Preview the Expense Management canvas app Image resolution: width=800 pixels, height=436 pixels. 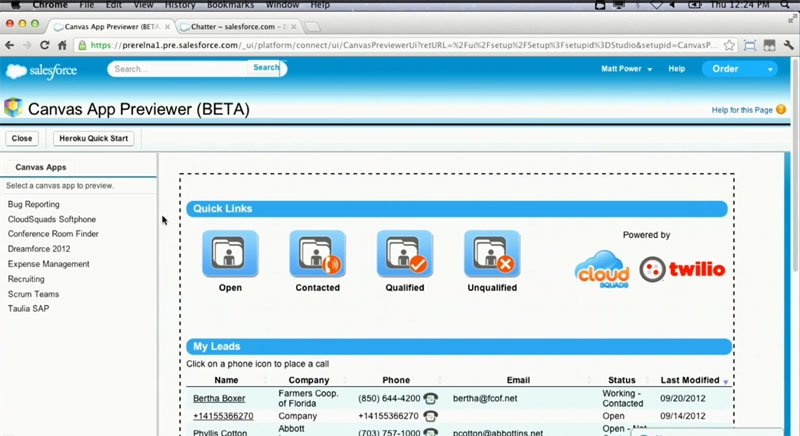pos(48,264)
